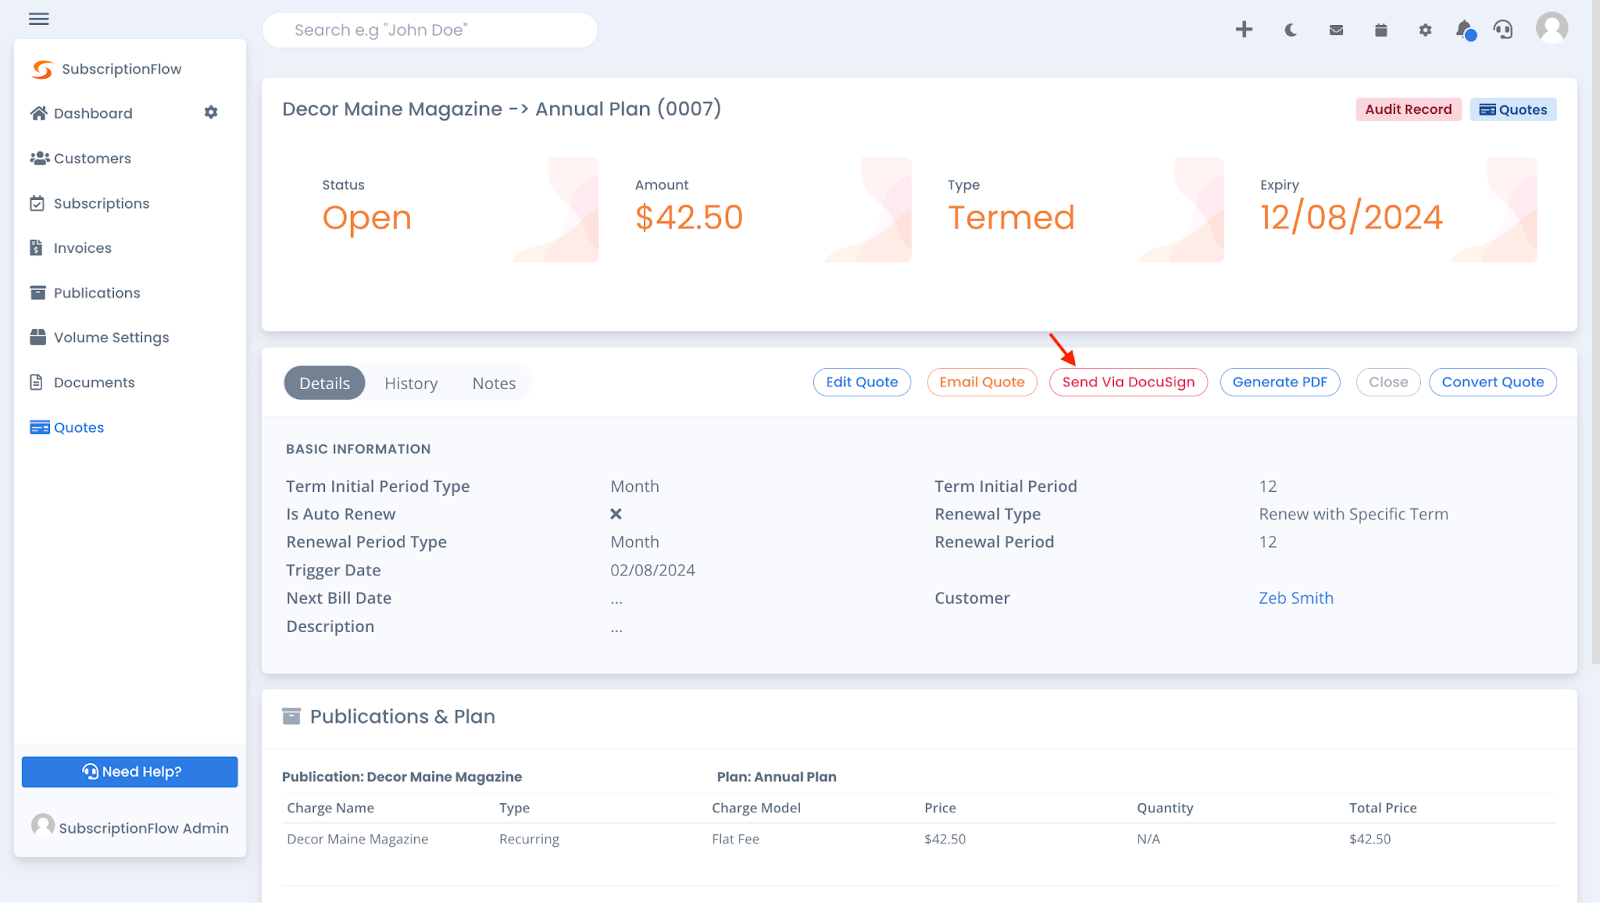Image resolution: width=1600 pixels, height=903 pixels.
Task: Click the admin avatar in sidebar
Action: point(43,825)
